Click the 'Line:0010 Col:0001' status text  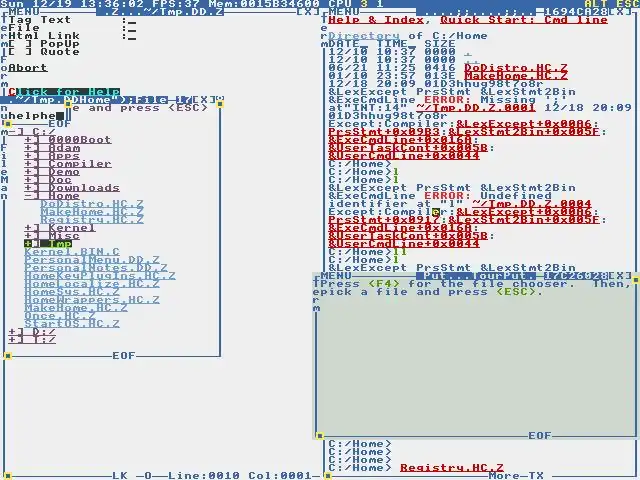tap(240, 476)
